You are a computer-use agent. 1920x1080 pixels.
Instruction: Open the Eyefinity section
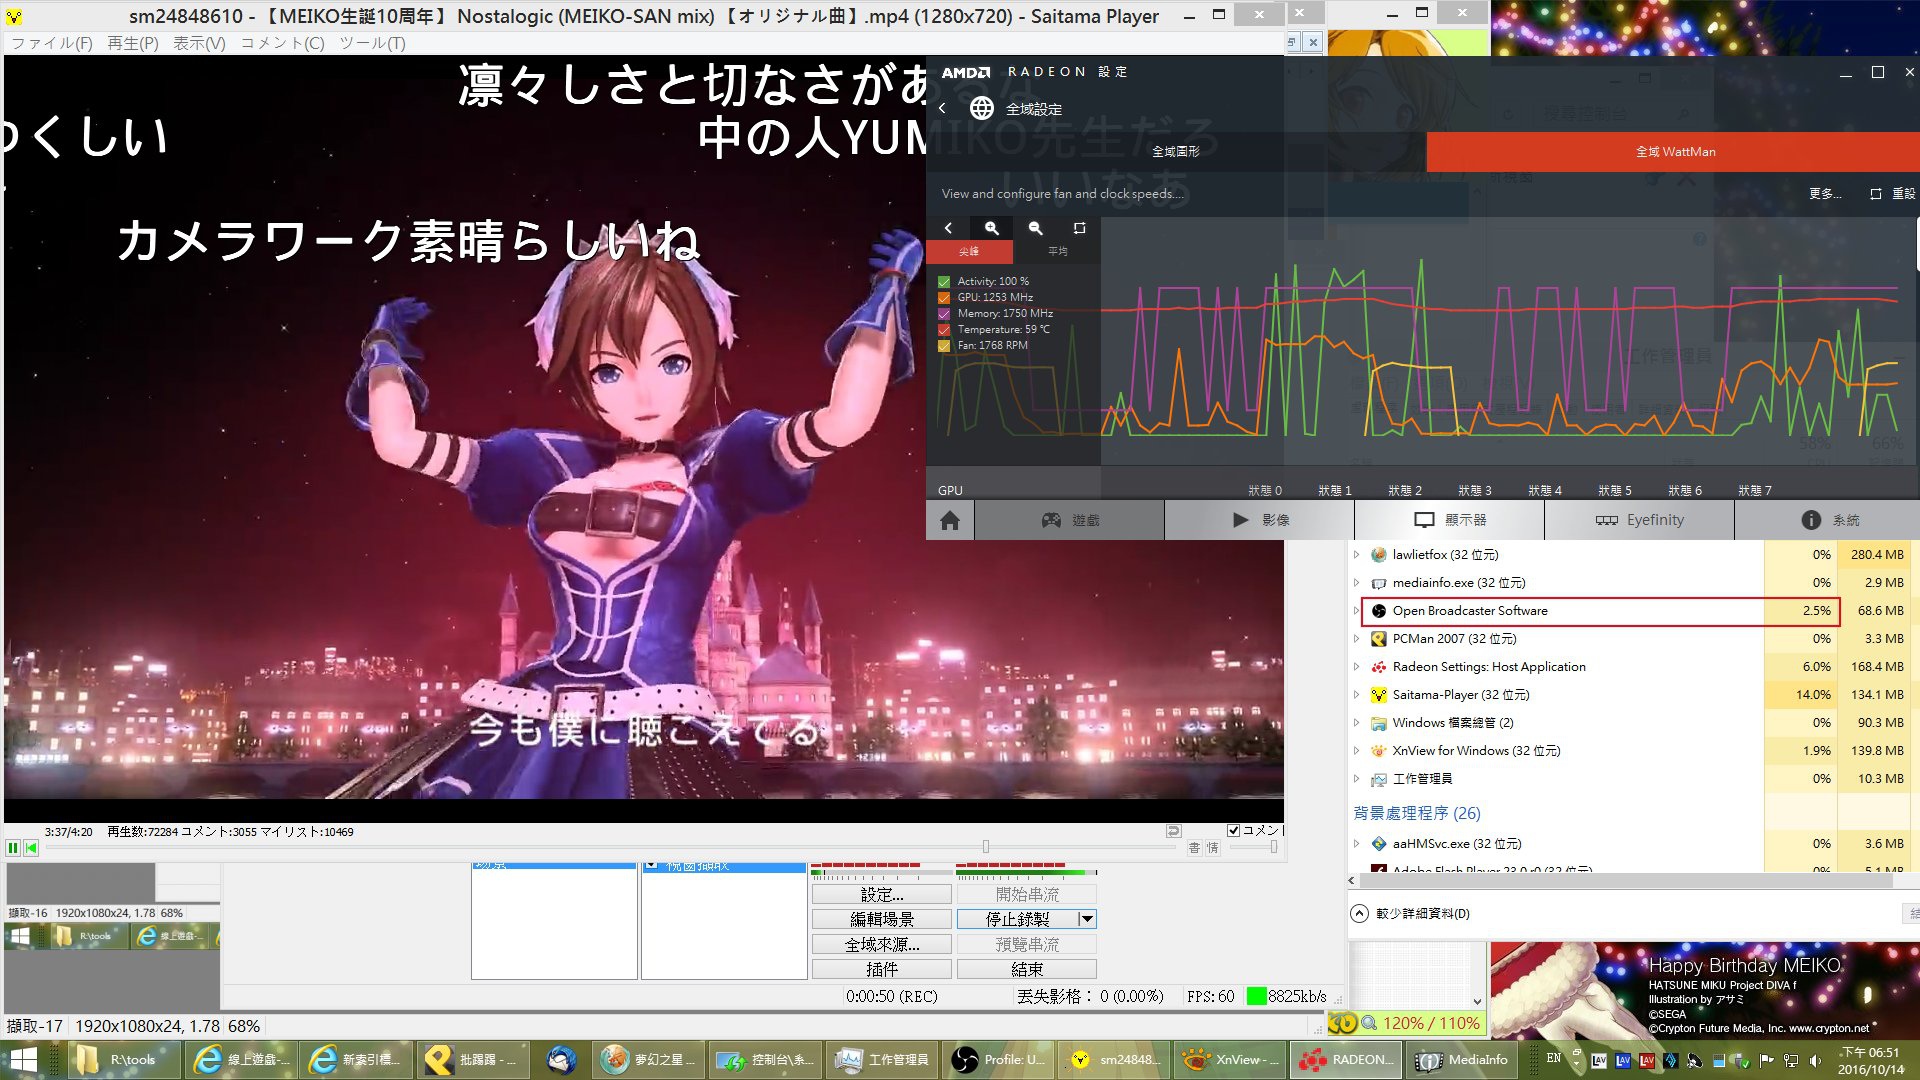tap(1640, 520)
